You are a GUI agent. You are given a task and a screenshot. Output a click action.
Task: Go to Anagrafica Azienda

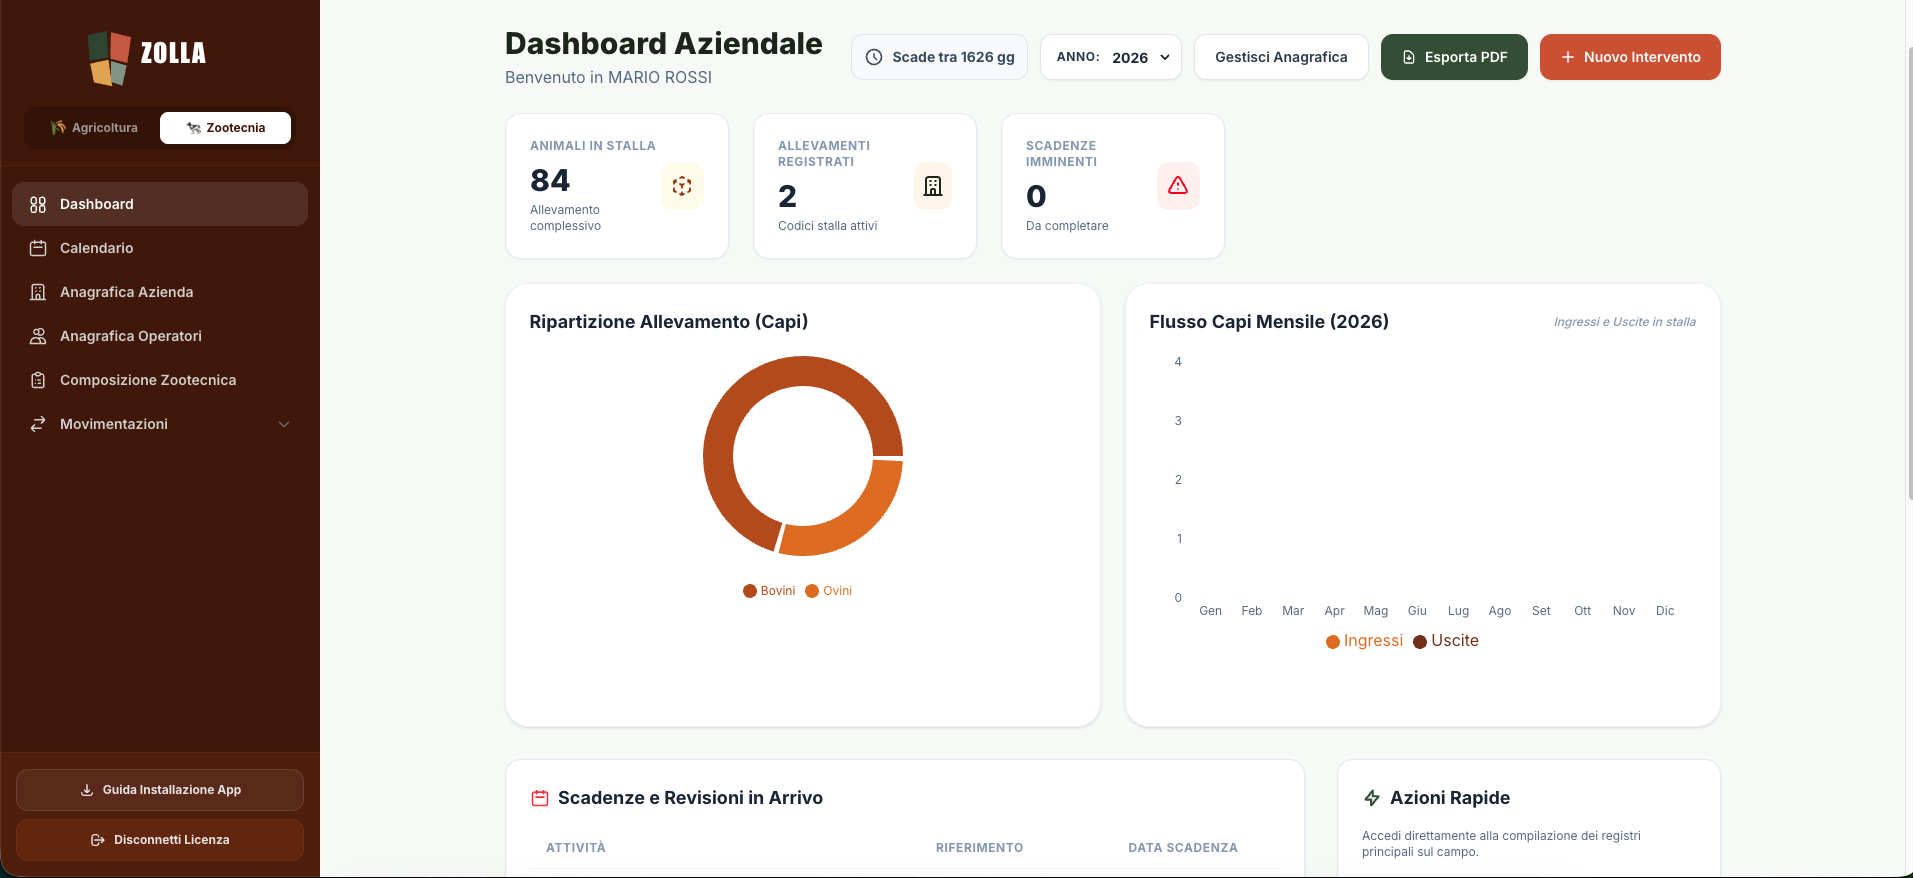[160, 292]
